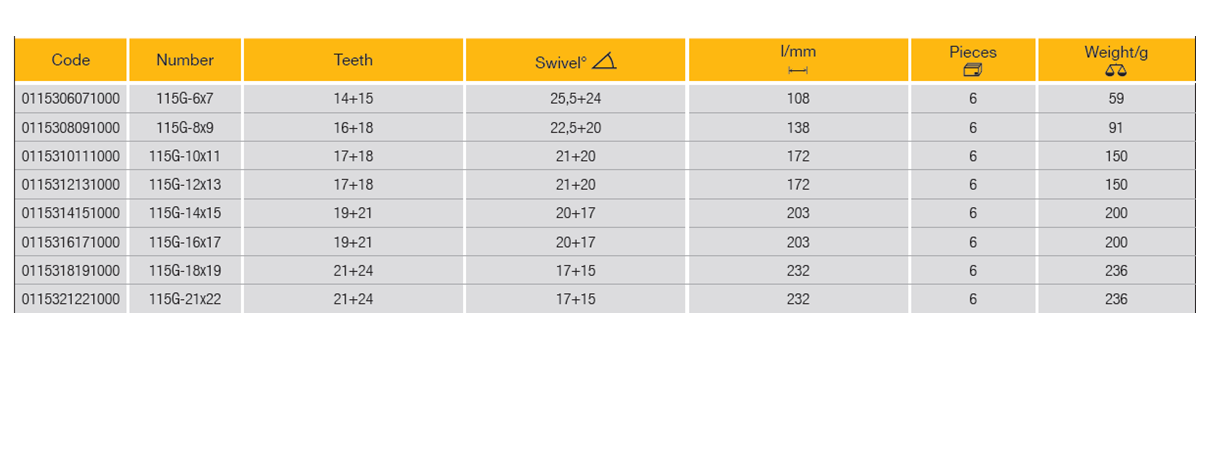The width and height of the screenshot is (1217, 461).
Task: Open product code 0115308091000
Action: (70, 128)
